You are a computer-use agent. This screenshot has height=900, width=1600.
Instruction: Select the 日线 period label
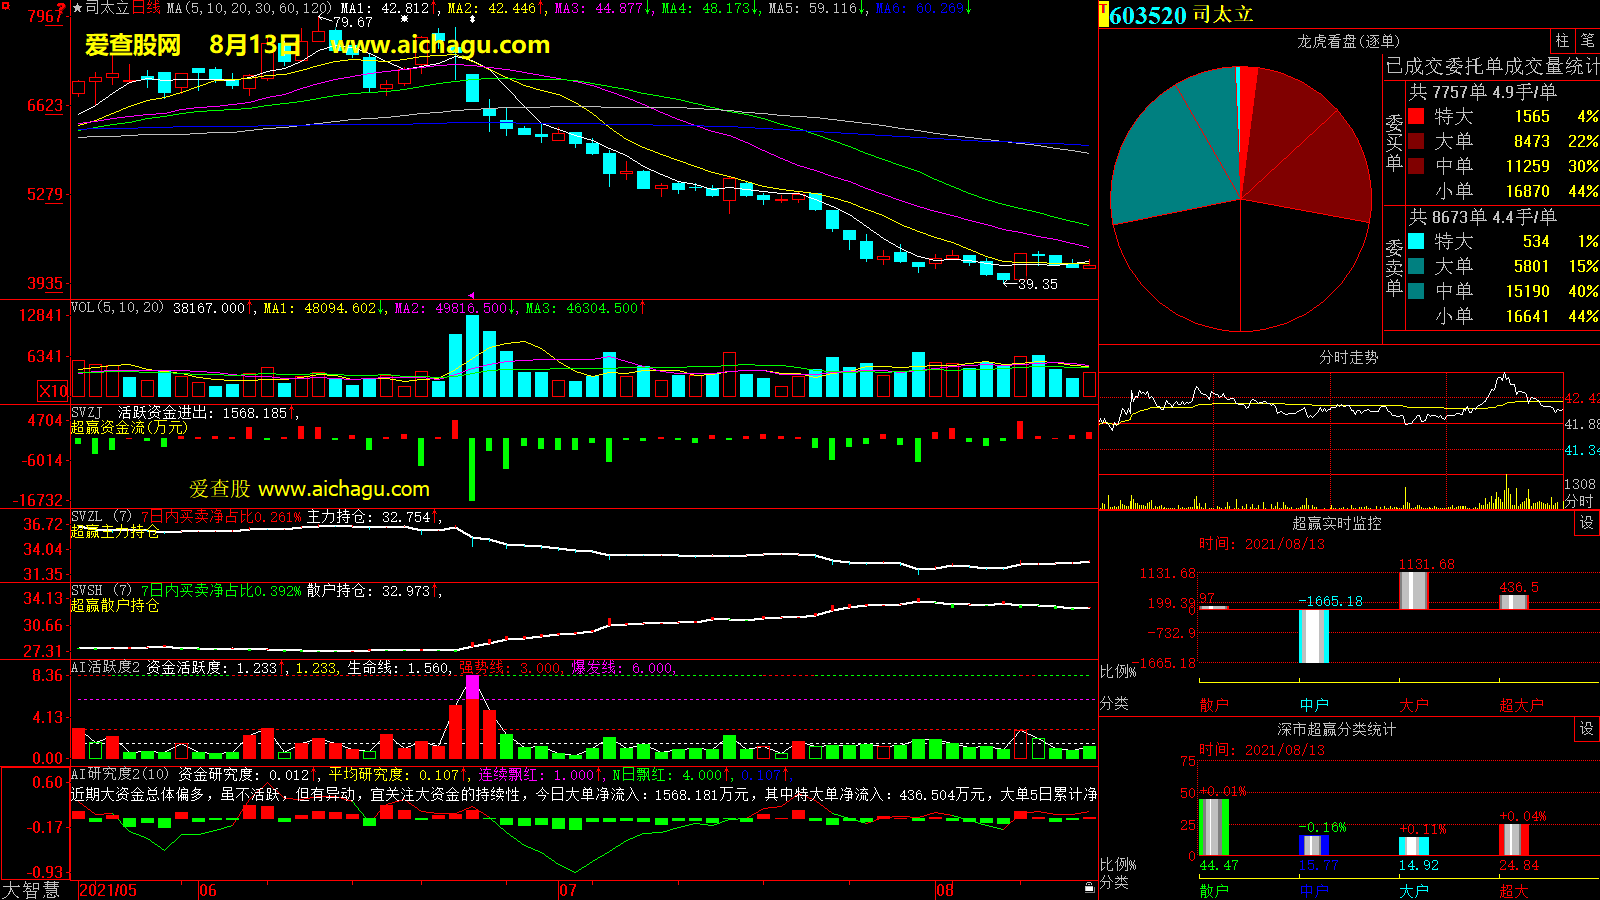pos(147,8)
